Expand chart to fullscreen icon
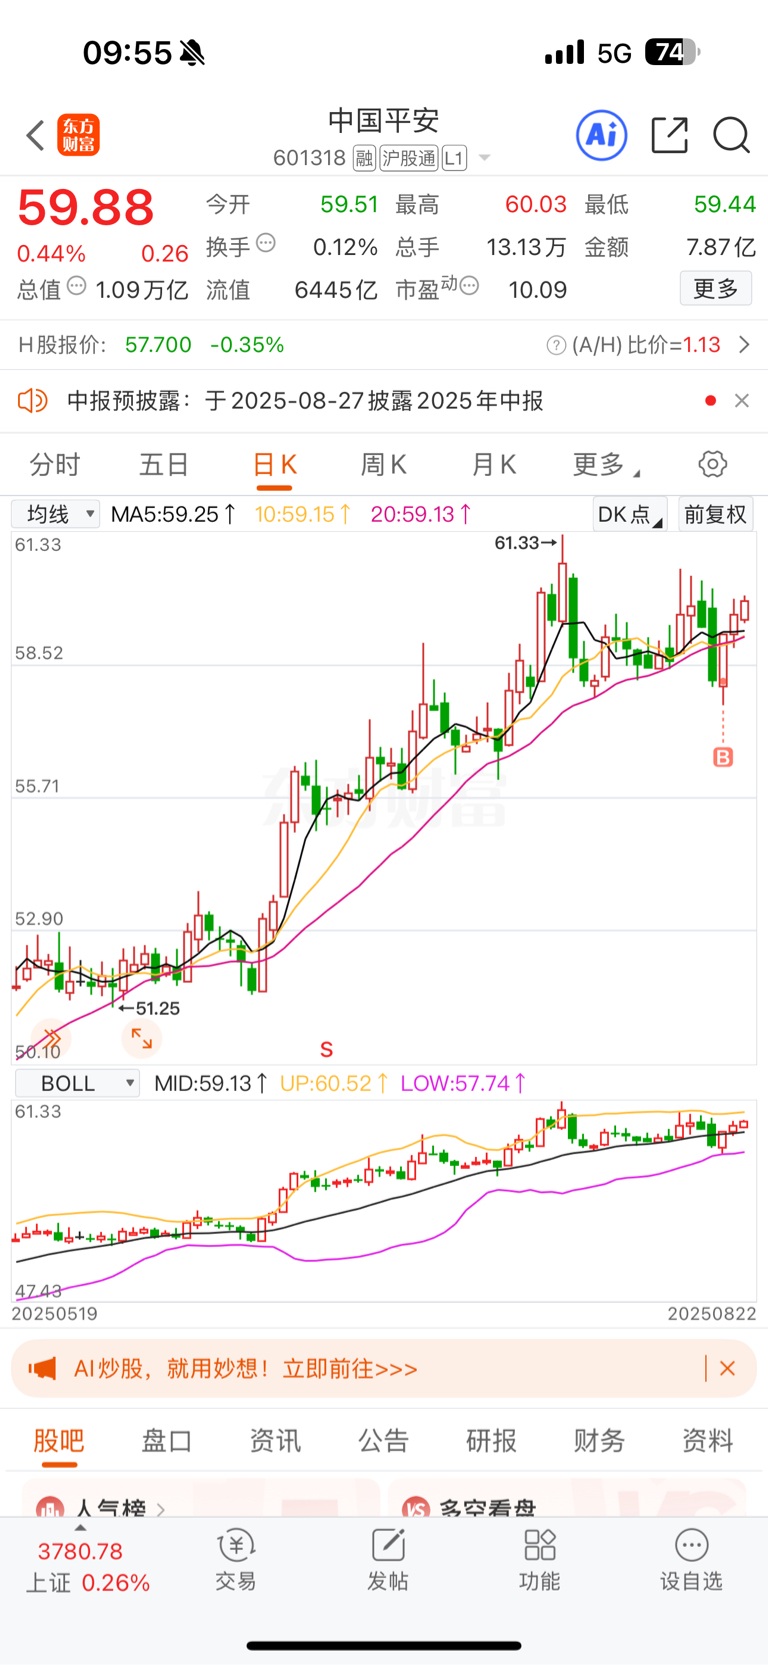 point(141,1039)
